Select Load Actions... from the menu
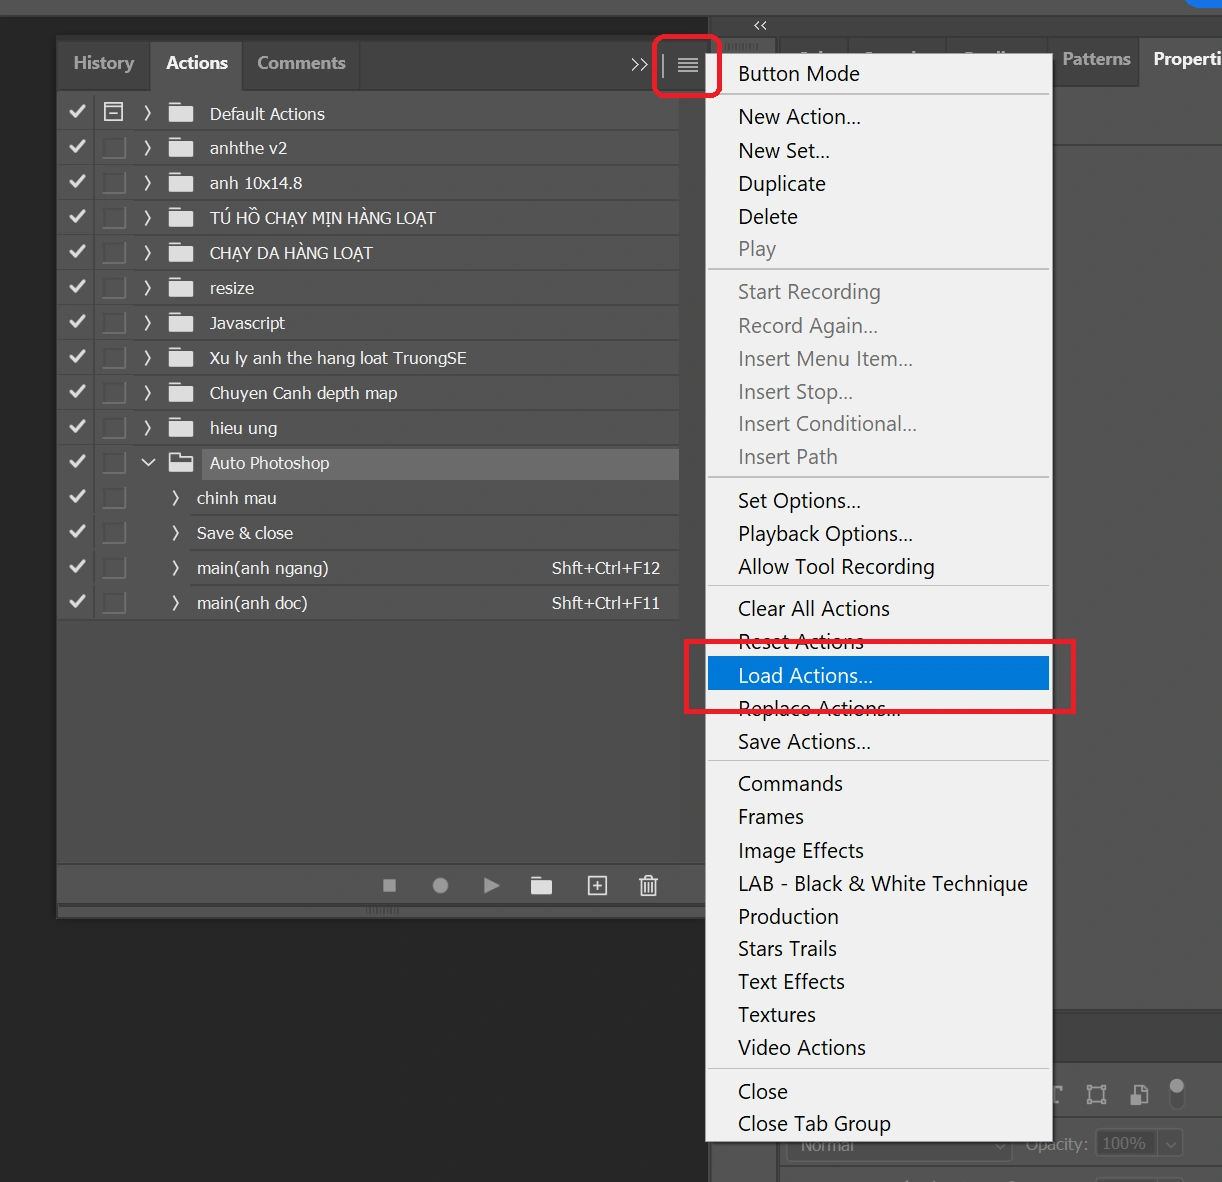Image resolution: width=1222 pixels, height=1182 pixels. coord(805,675)
